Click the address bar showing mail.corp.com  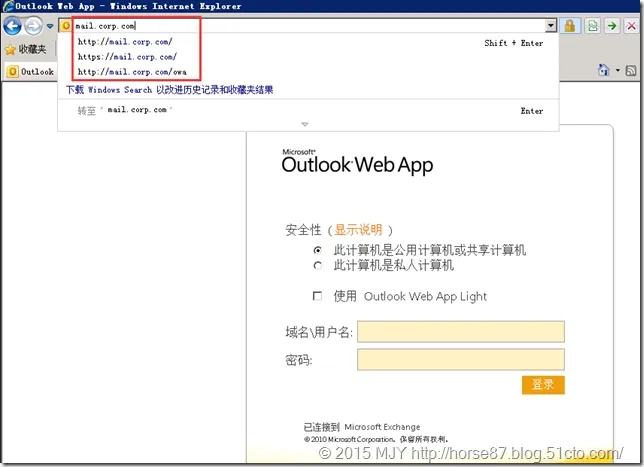pos(308,26)
